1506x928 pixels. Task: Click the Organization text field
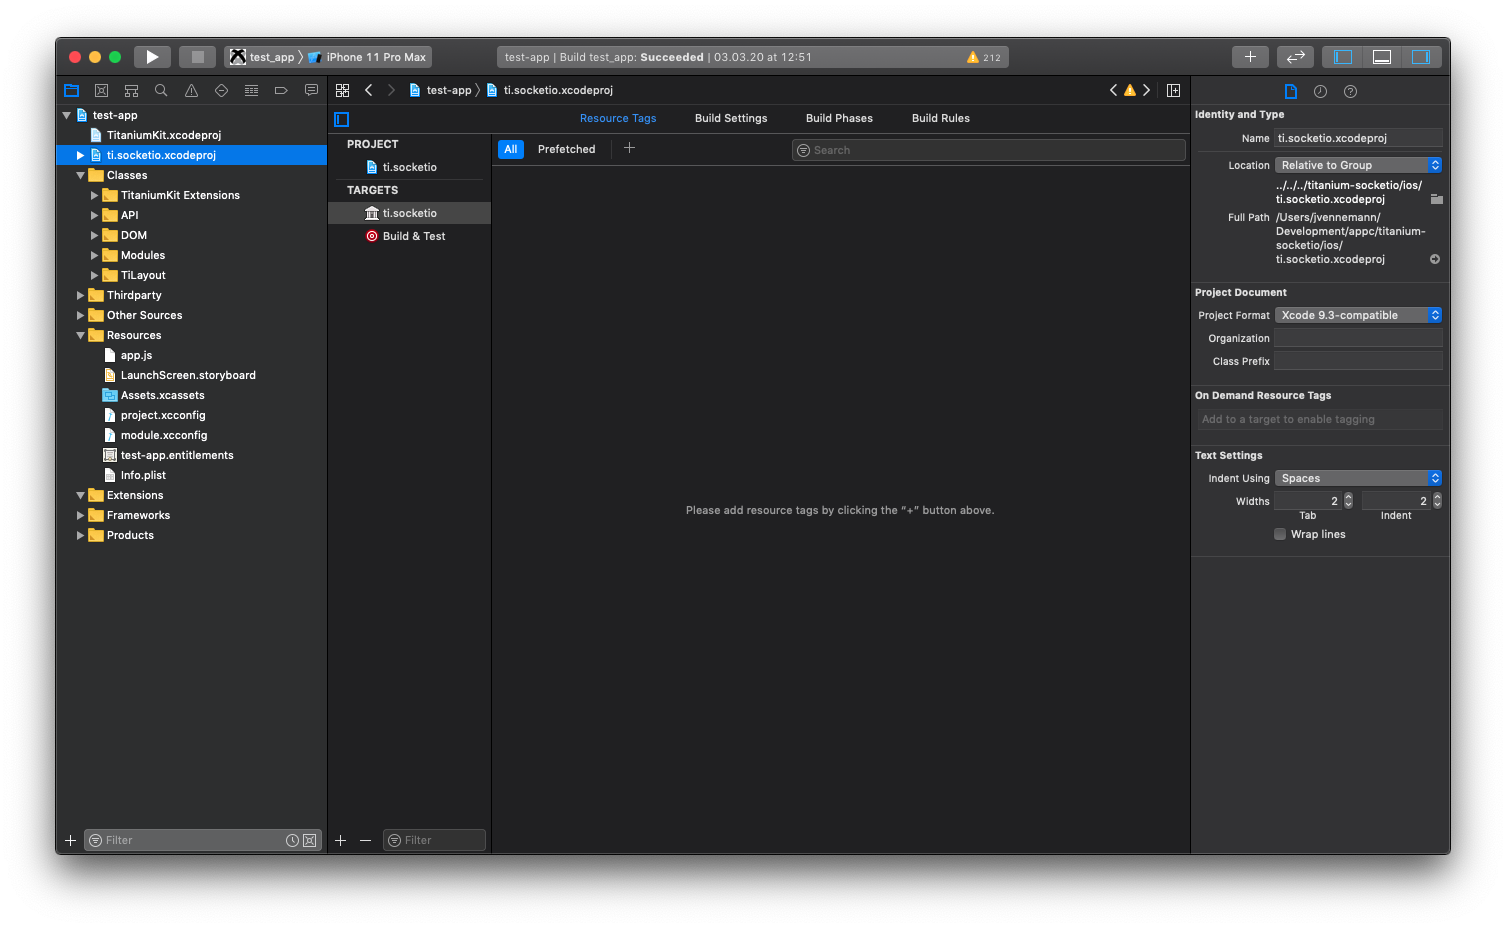click(1358, 338)
